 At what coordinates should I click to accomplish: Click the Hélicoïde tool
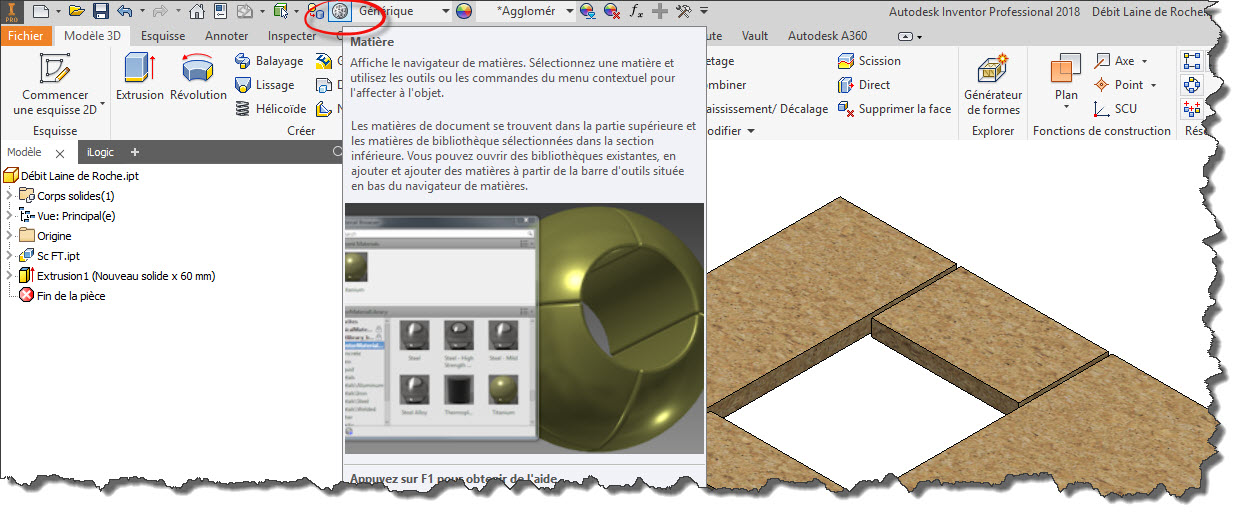click(x=270, y=109)
